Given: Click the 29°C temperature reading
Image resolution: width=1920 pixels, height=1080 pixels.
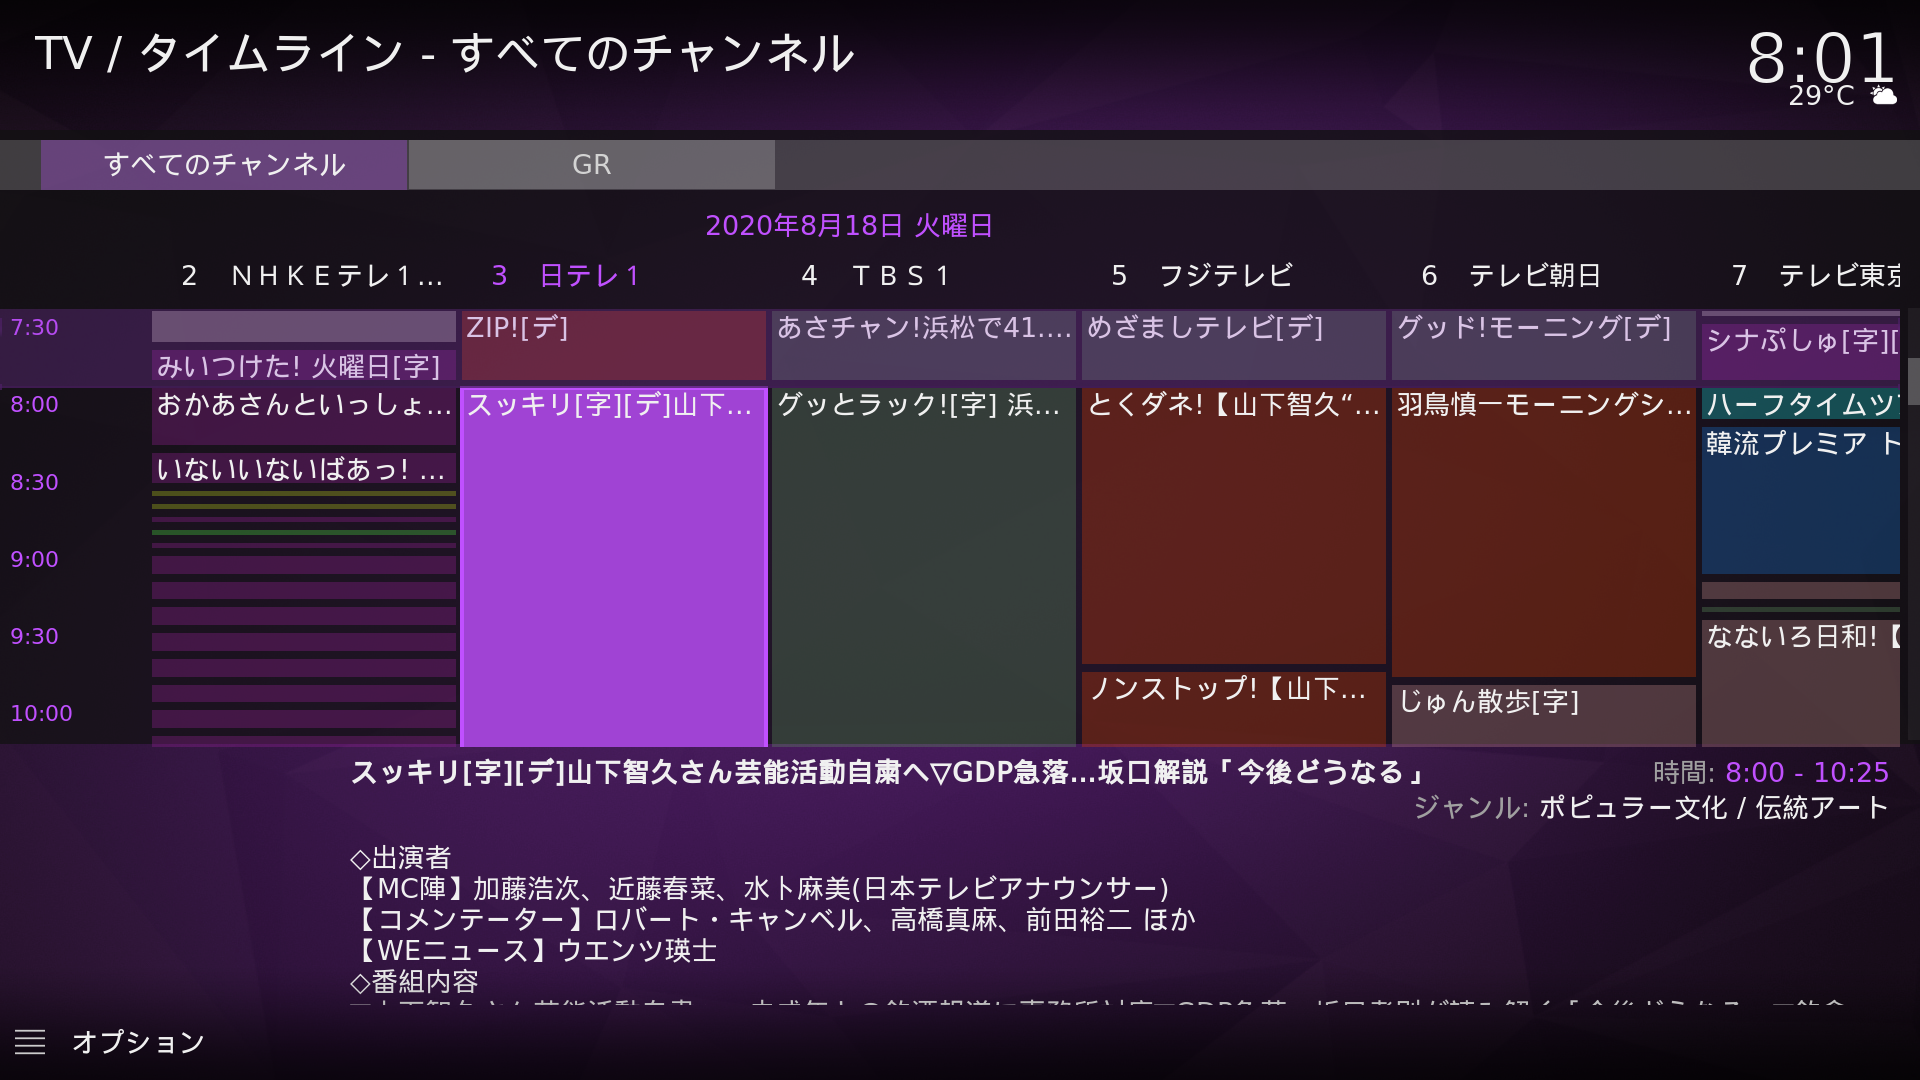Looking at the screenshot, I should click(1821, 96).
